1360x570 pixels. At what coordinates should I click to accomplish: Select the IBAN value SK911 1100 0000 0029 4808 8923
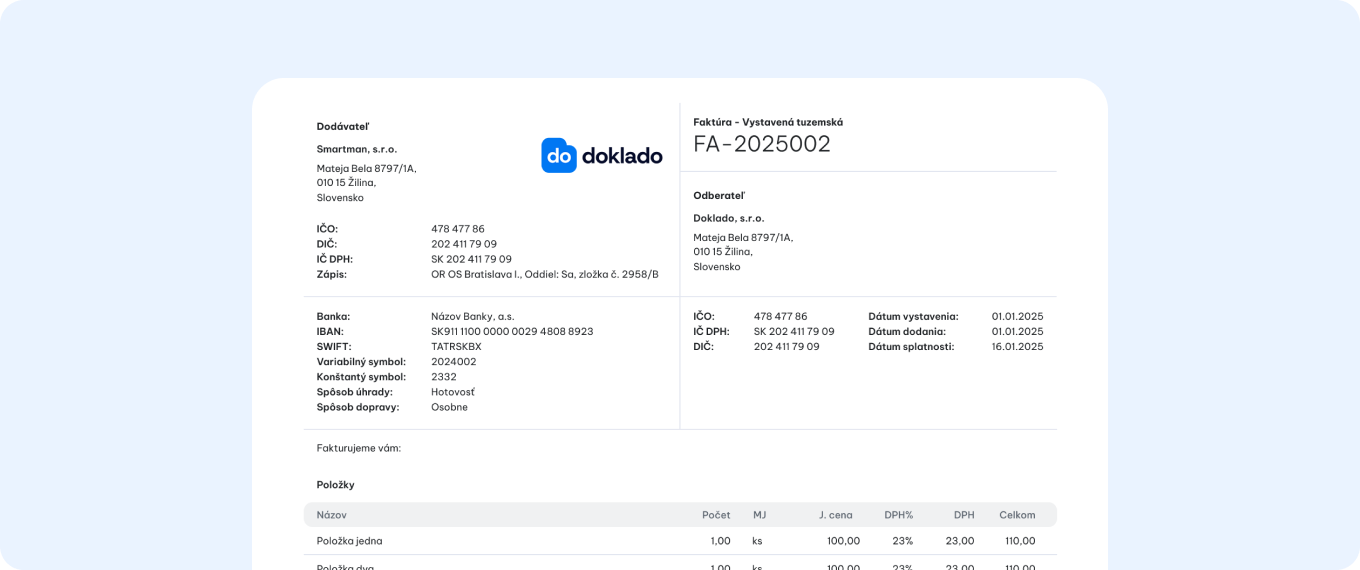(x=512, y=331)
